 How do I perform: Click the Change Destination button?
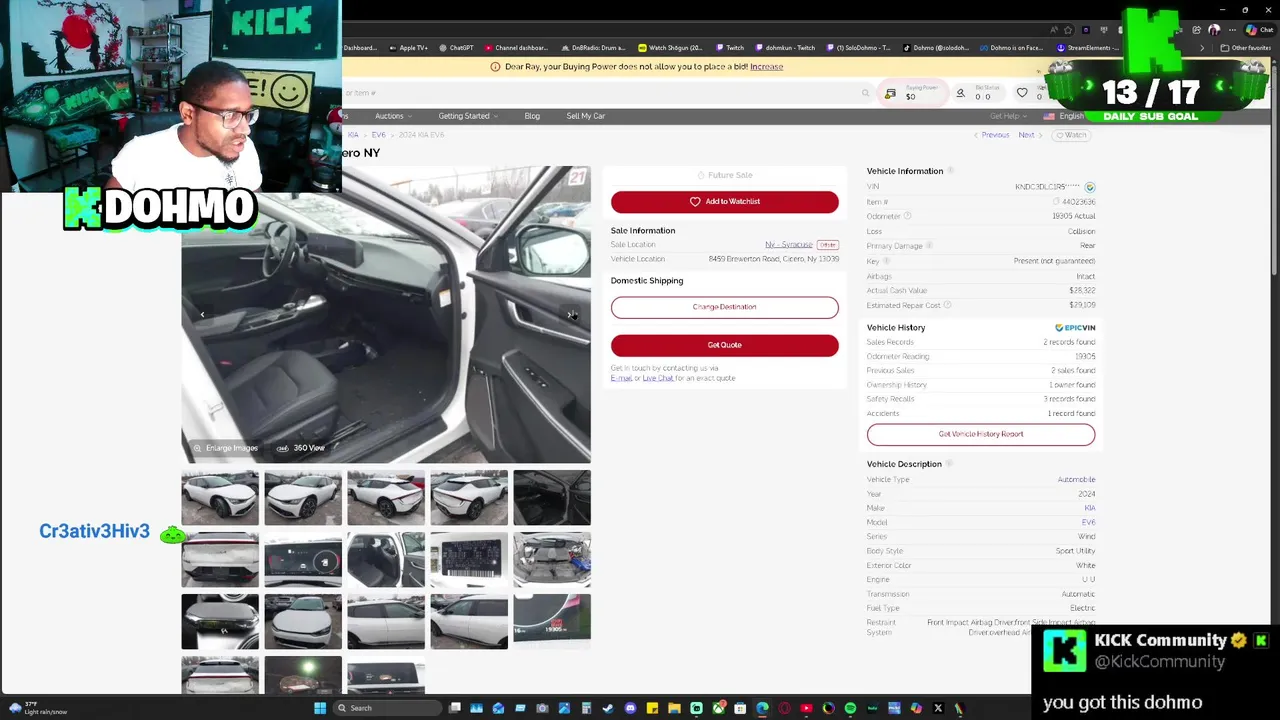tap(725, 307)
